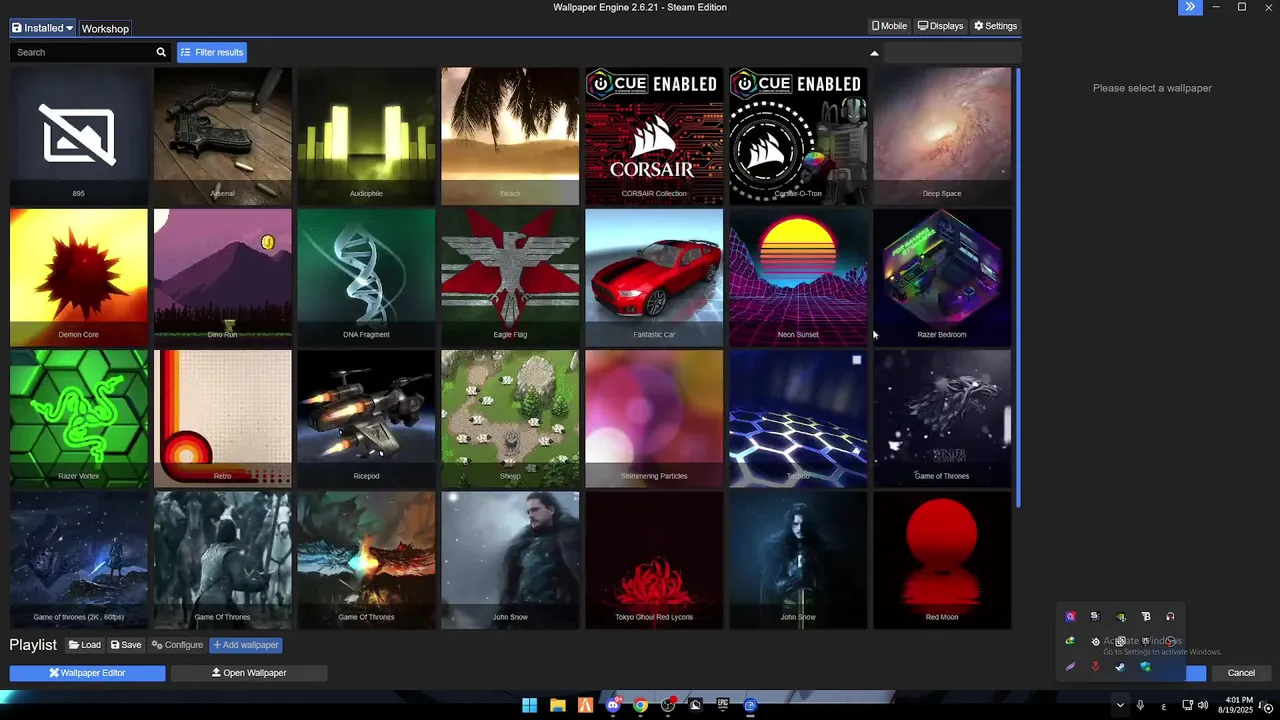Select Game of thrones (2K, 60fps) wallpaper
1280x720 pixels.
(x=79, y=560)
